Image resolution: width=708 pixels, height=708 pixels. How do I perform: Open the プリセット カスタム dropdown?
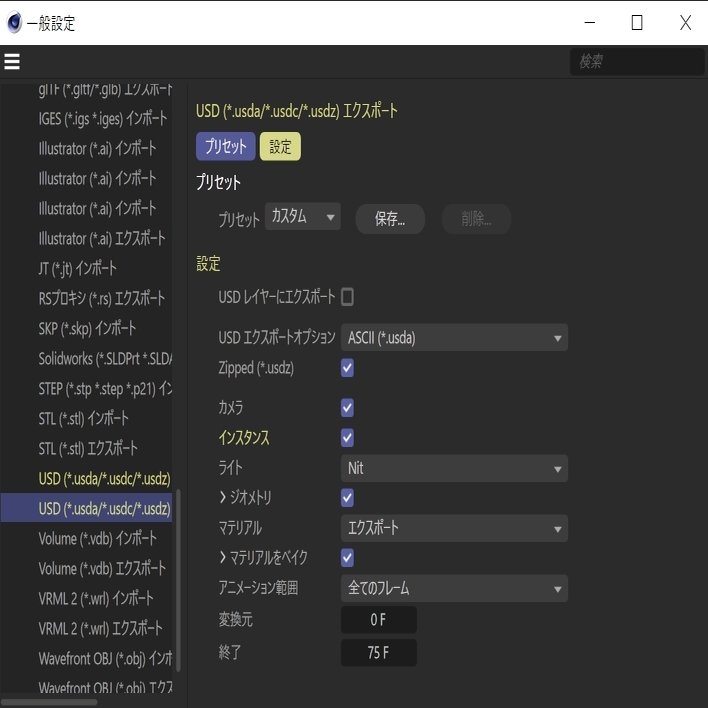(x=303, y=216)
